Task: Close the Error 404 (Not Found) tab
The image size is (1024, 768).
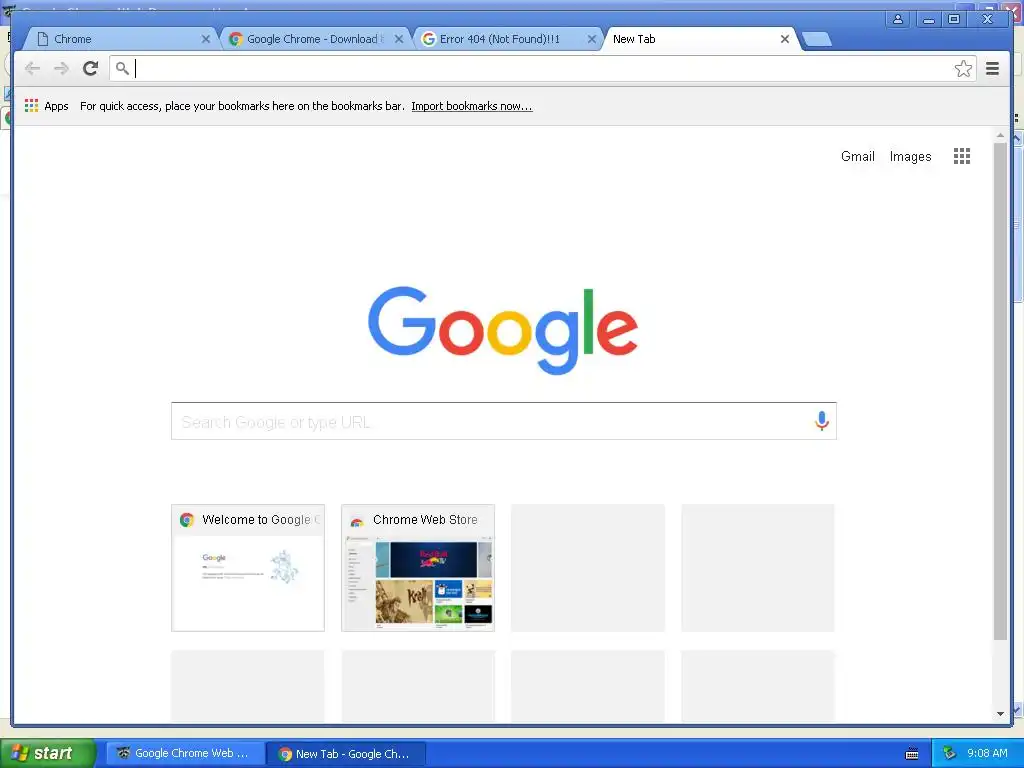Action: click(x=592, y=39)
